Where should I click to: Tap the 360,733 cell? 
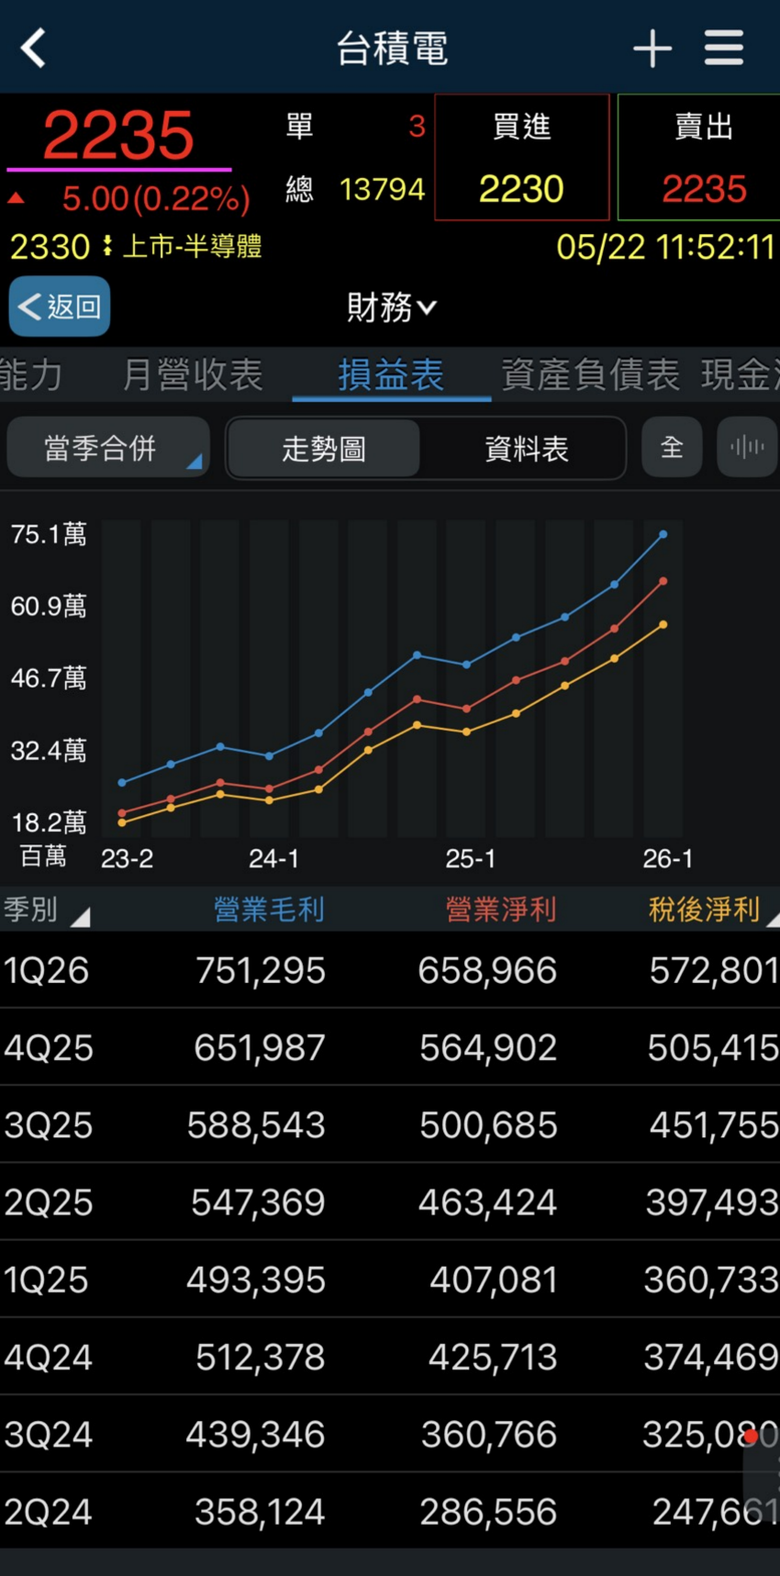coord(712,1280)
